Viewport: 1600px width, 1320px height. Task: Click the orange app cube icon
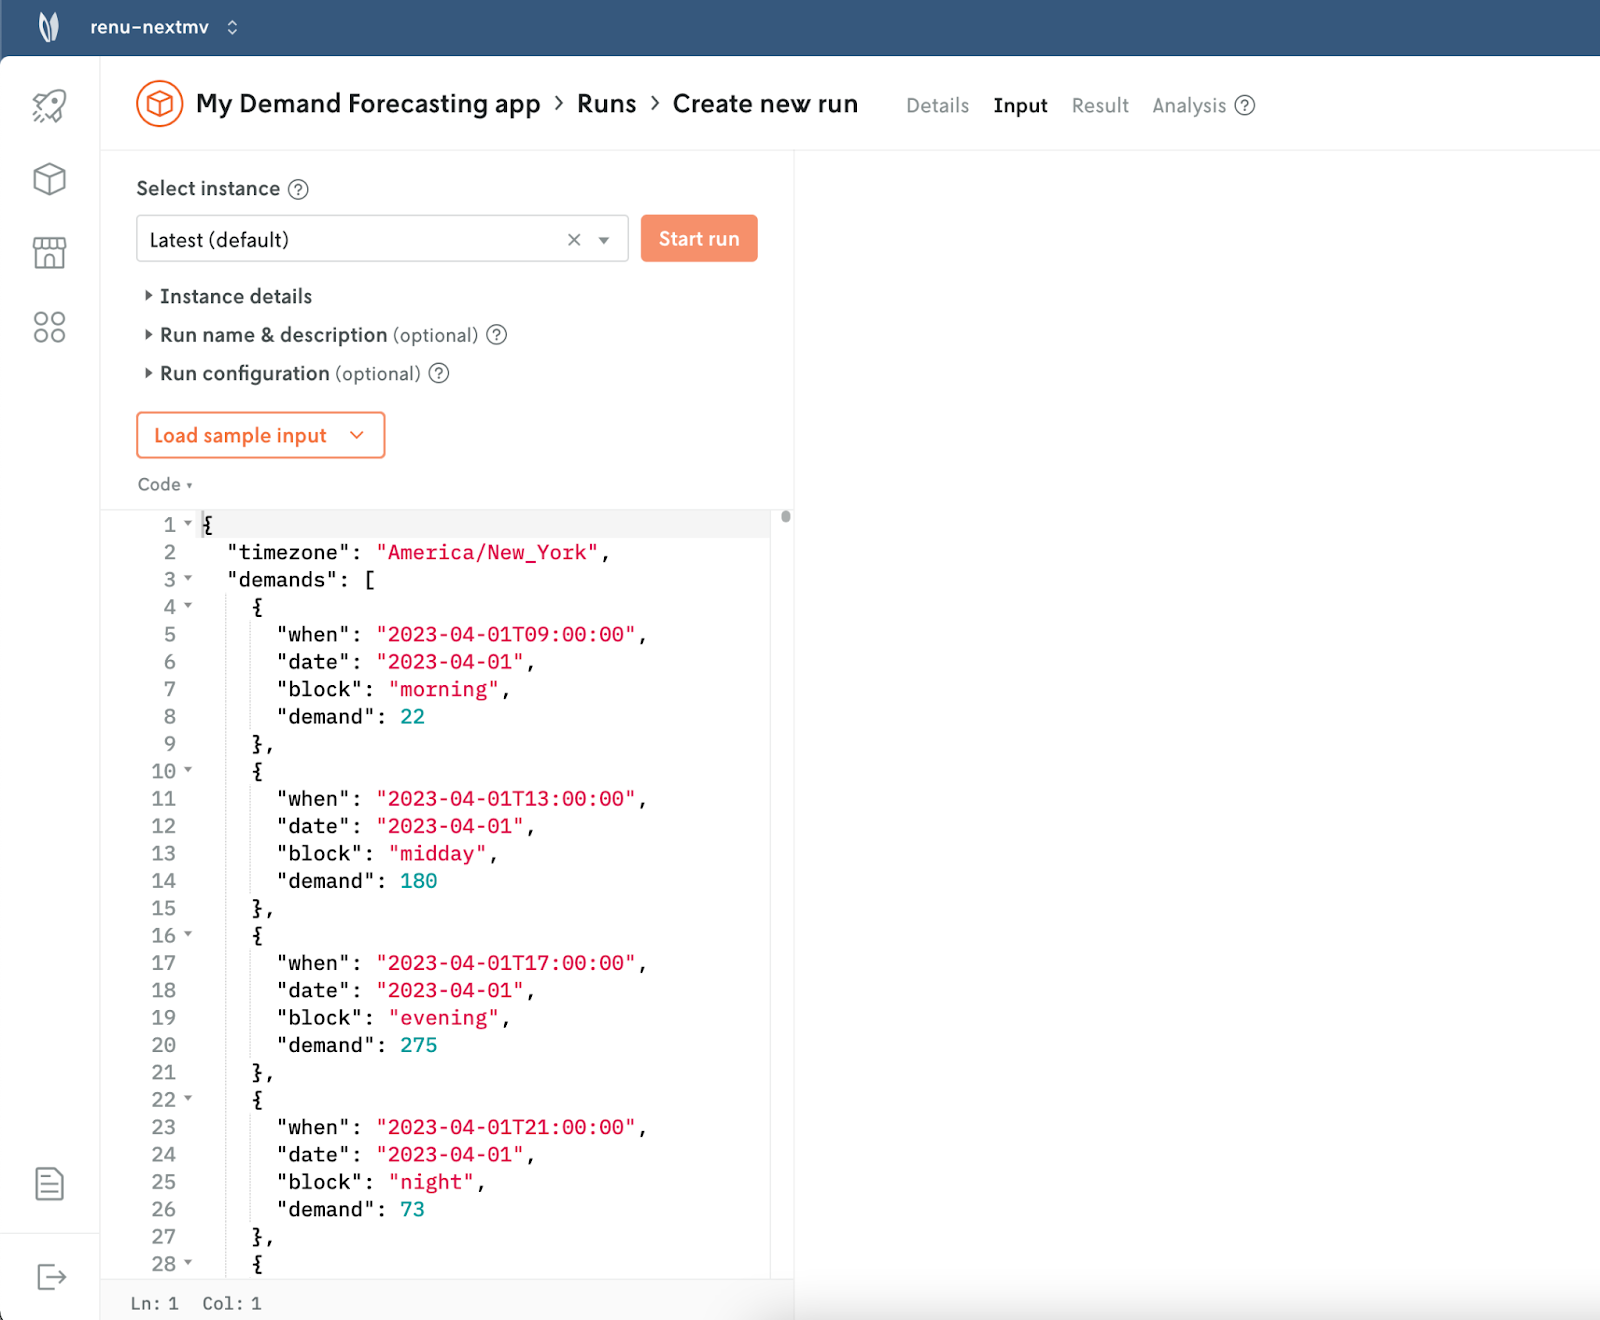(x=160, y=104)
